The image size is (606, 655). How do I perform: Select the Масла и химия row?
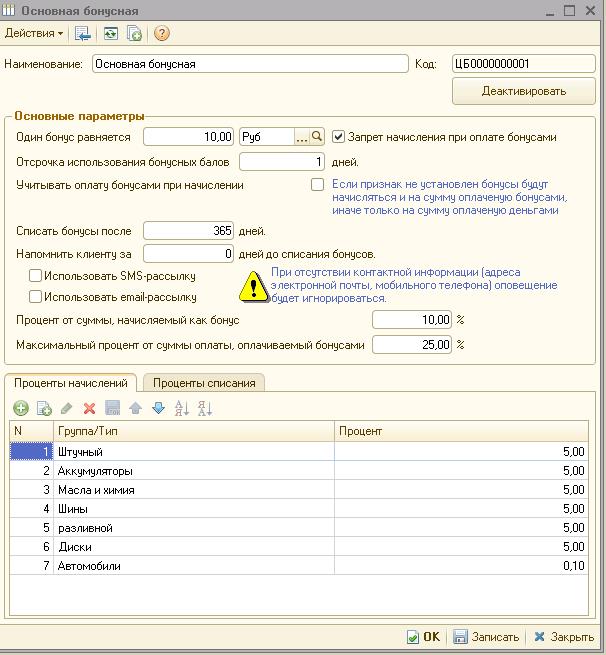(299, 490)
